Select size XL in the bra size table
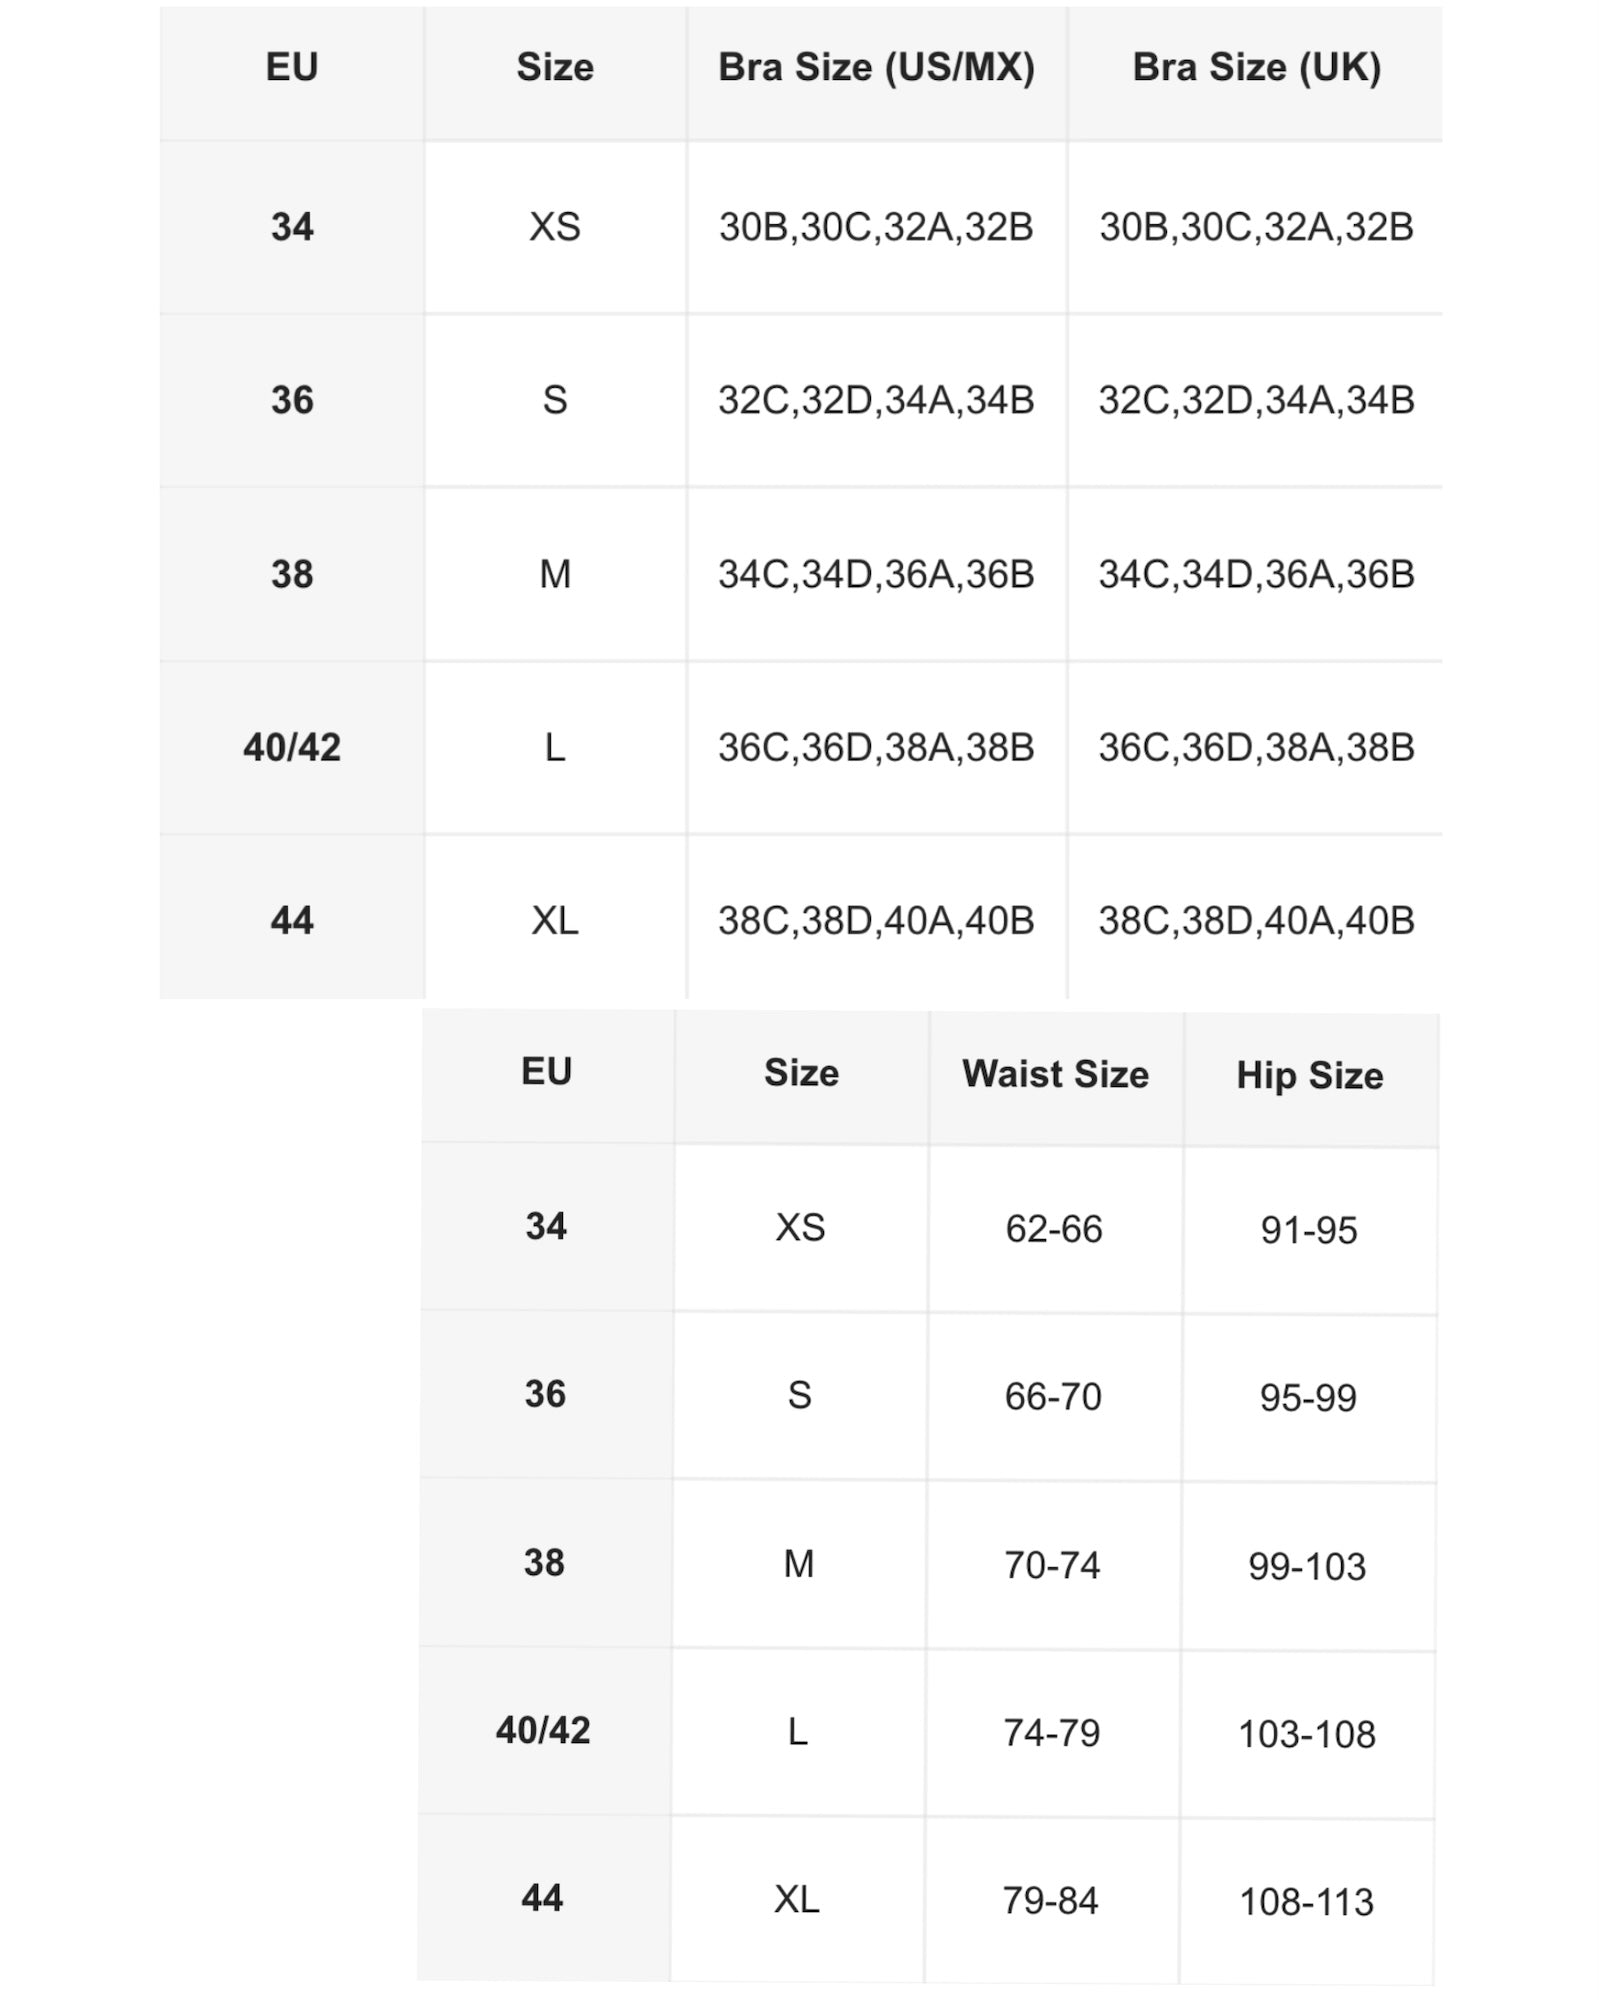1599x2000 pixels. [555, 921]
